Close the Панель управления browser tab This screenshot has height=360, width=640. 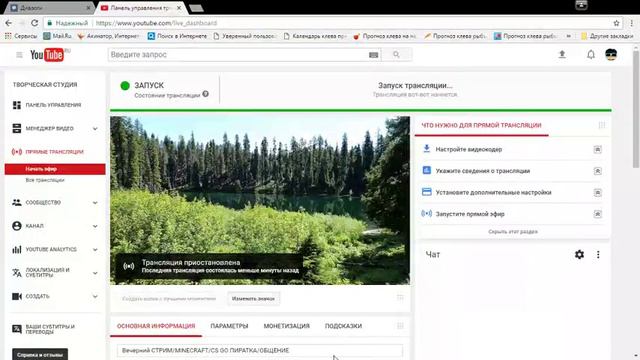pos(179,8)
